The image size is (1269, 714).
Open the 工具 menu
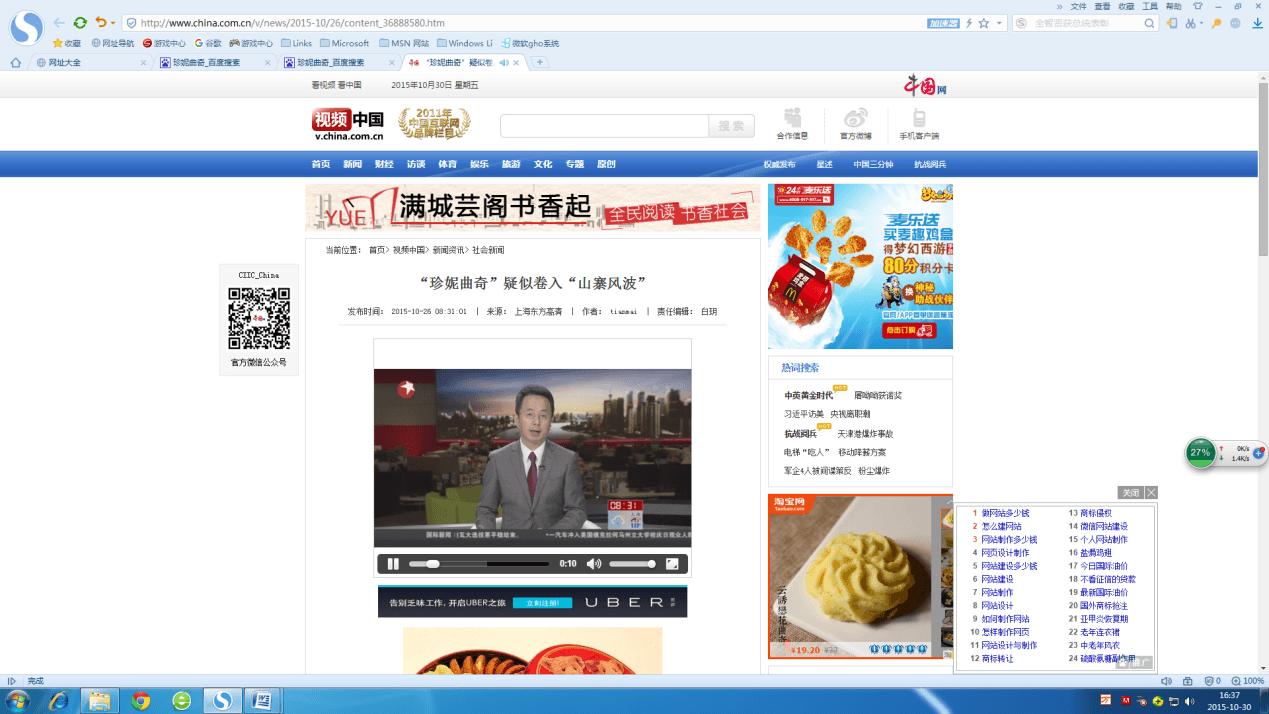[1150, 6]
